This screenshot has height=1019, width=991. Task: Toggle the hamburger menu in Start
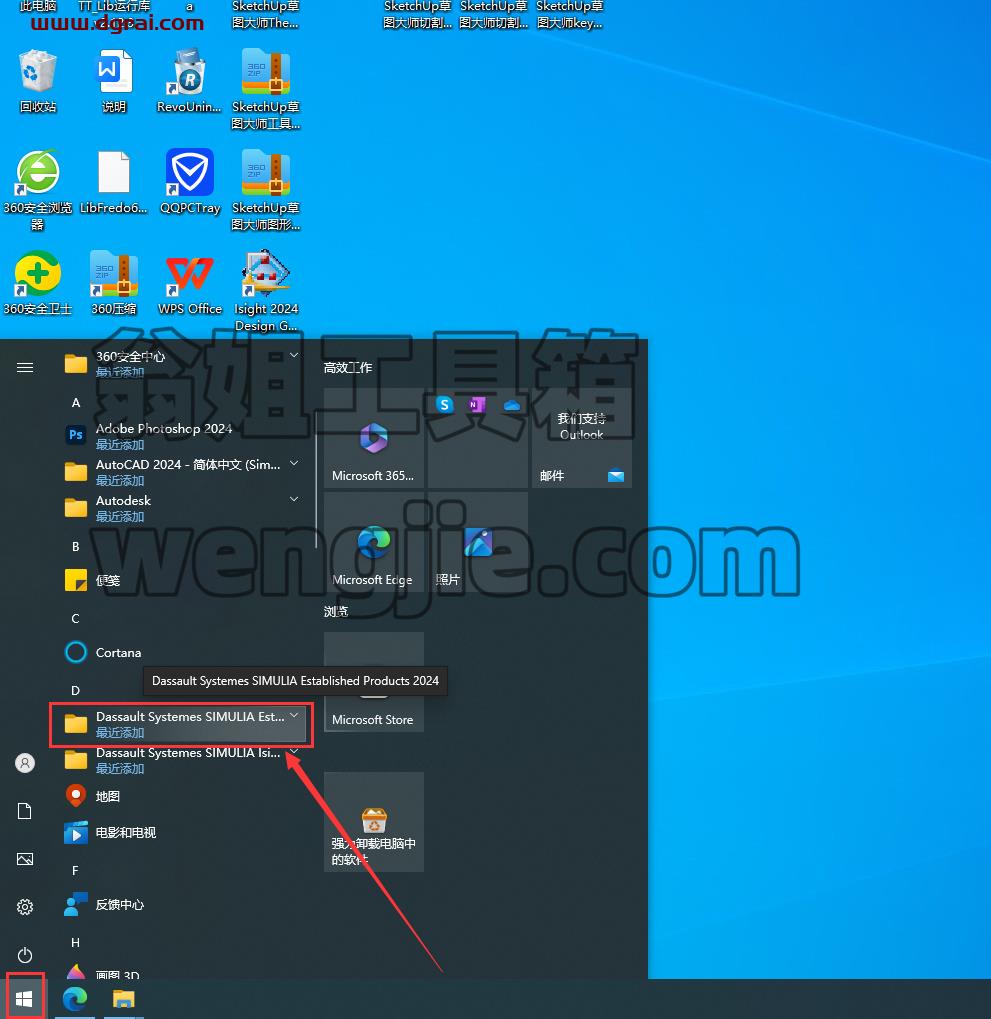pos(25,368)
